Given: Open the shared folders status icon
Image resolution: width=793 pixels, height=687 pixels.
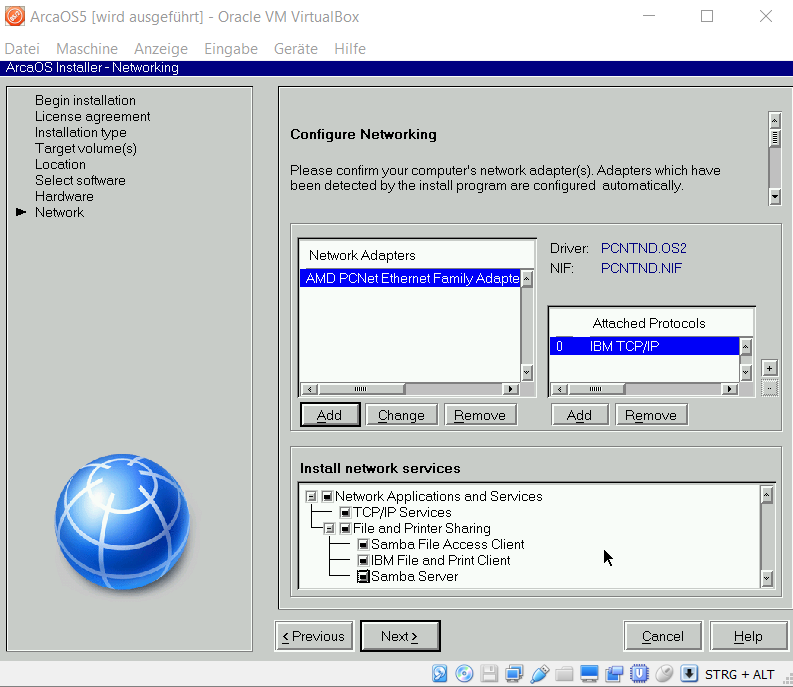Looking at the screenshot, I should pos(564,673).
